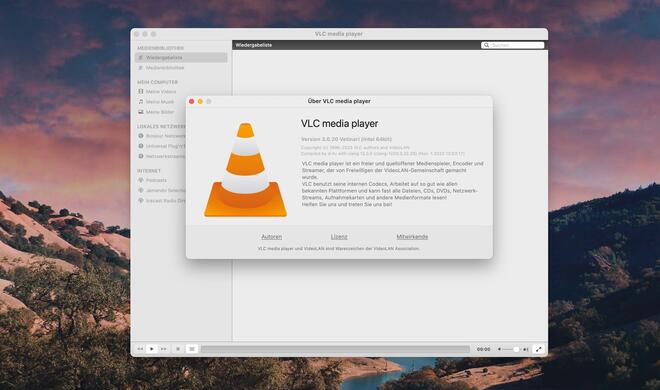Select the Bonjour network entry
Screen dimensions: 660x390
point(165,136)
